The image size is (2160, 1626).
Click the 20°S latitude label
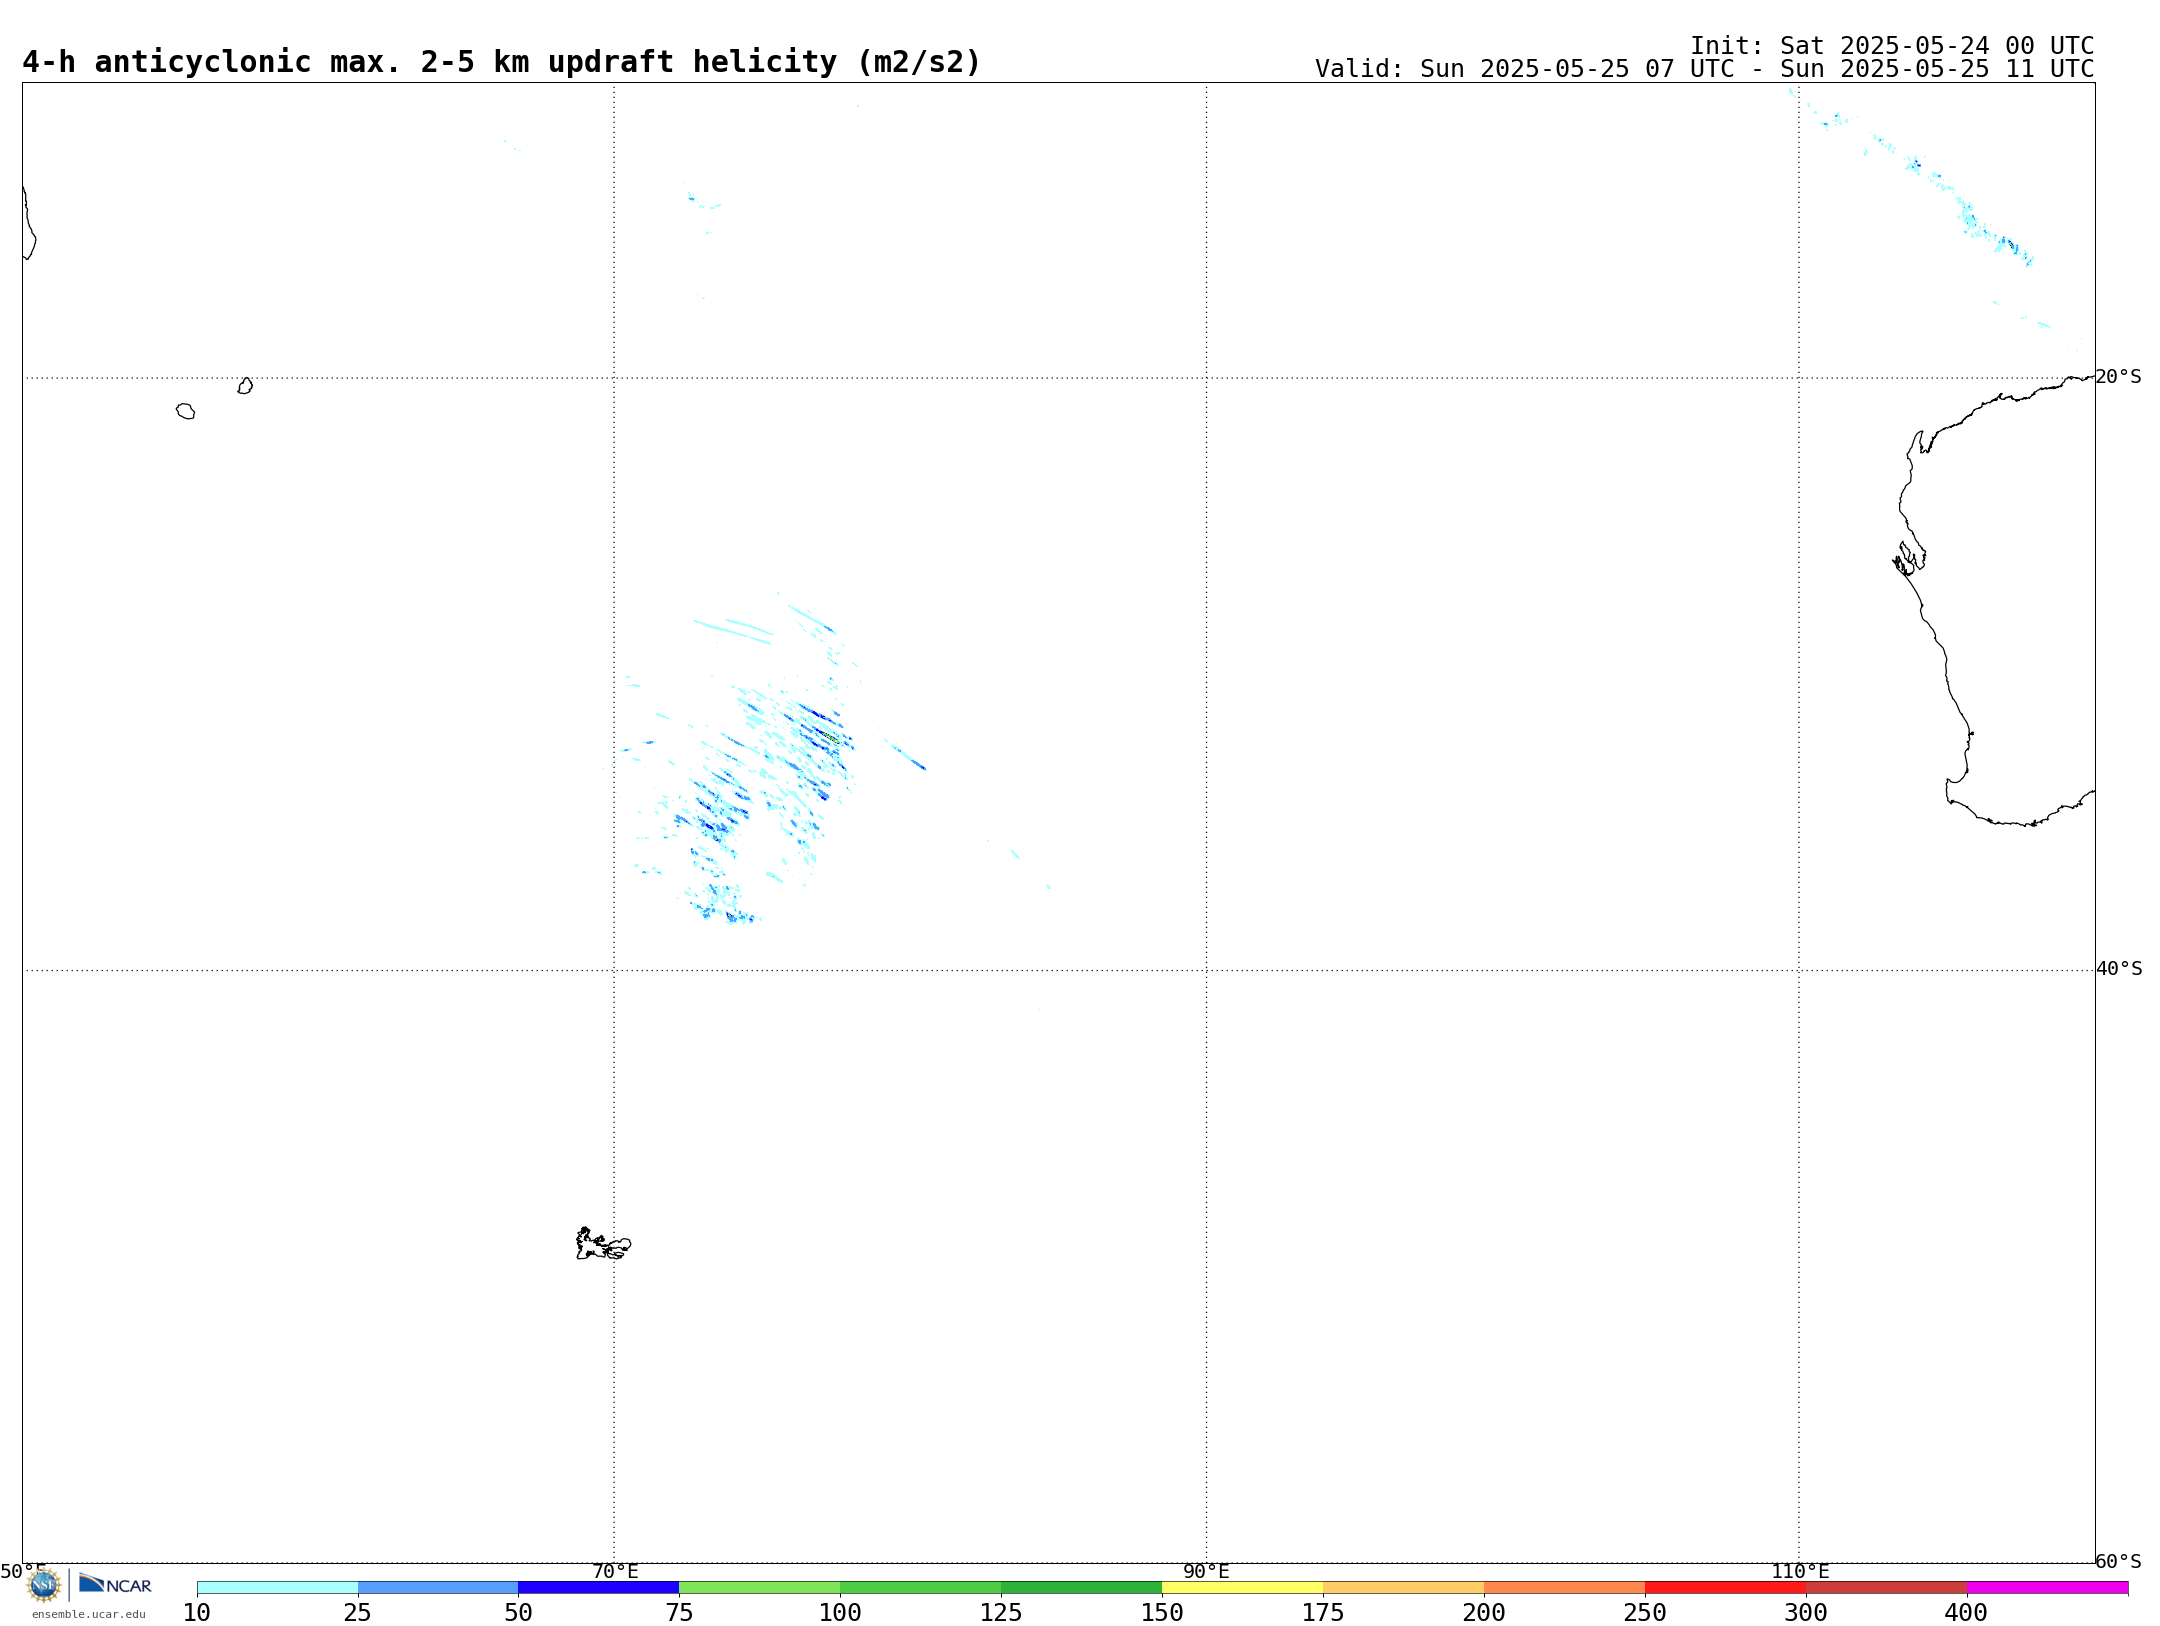coord(2118,377)
